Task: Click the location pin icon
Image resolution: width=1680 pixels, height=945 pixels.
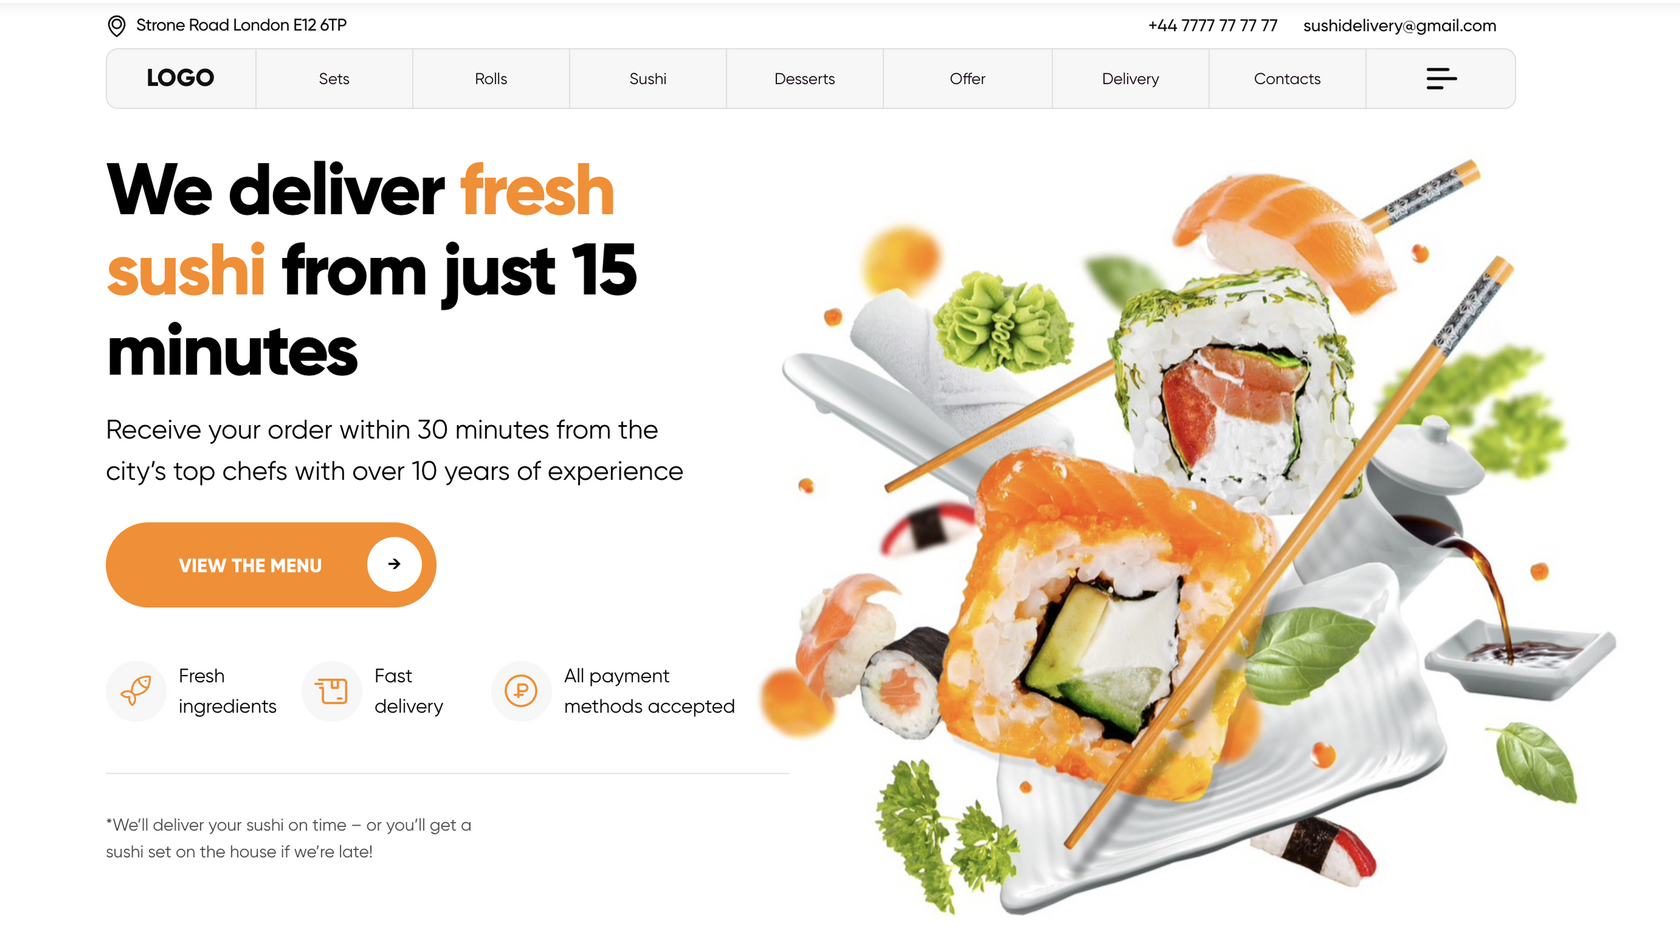Action: click(x=117, y=26)
